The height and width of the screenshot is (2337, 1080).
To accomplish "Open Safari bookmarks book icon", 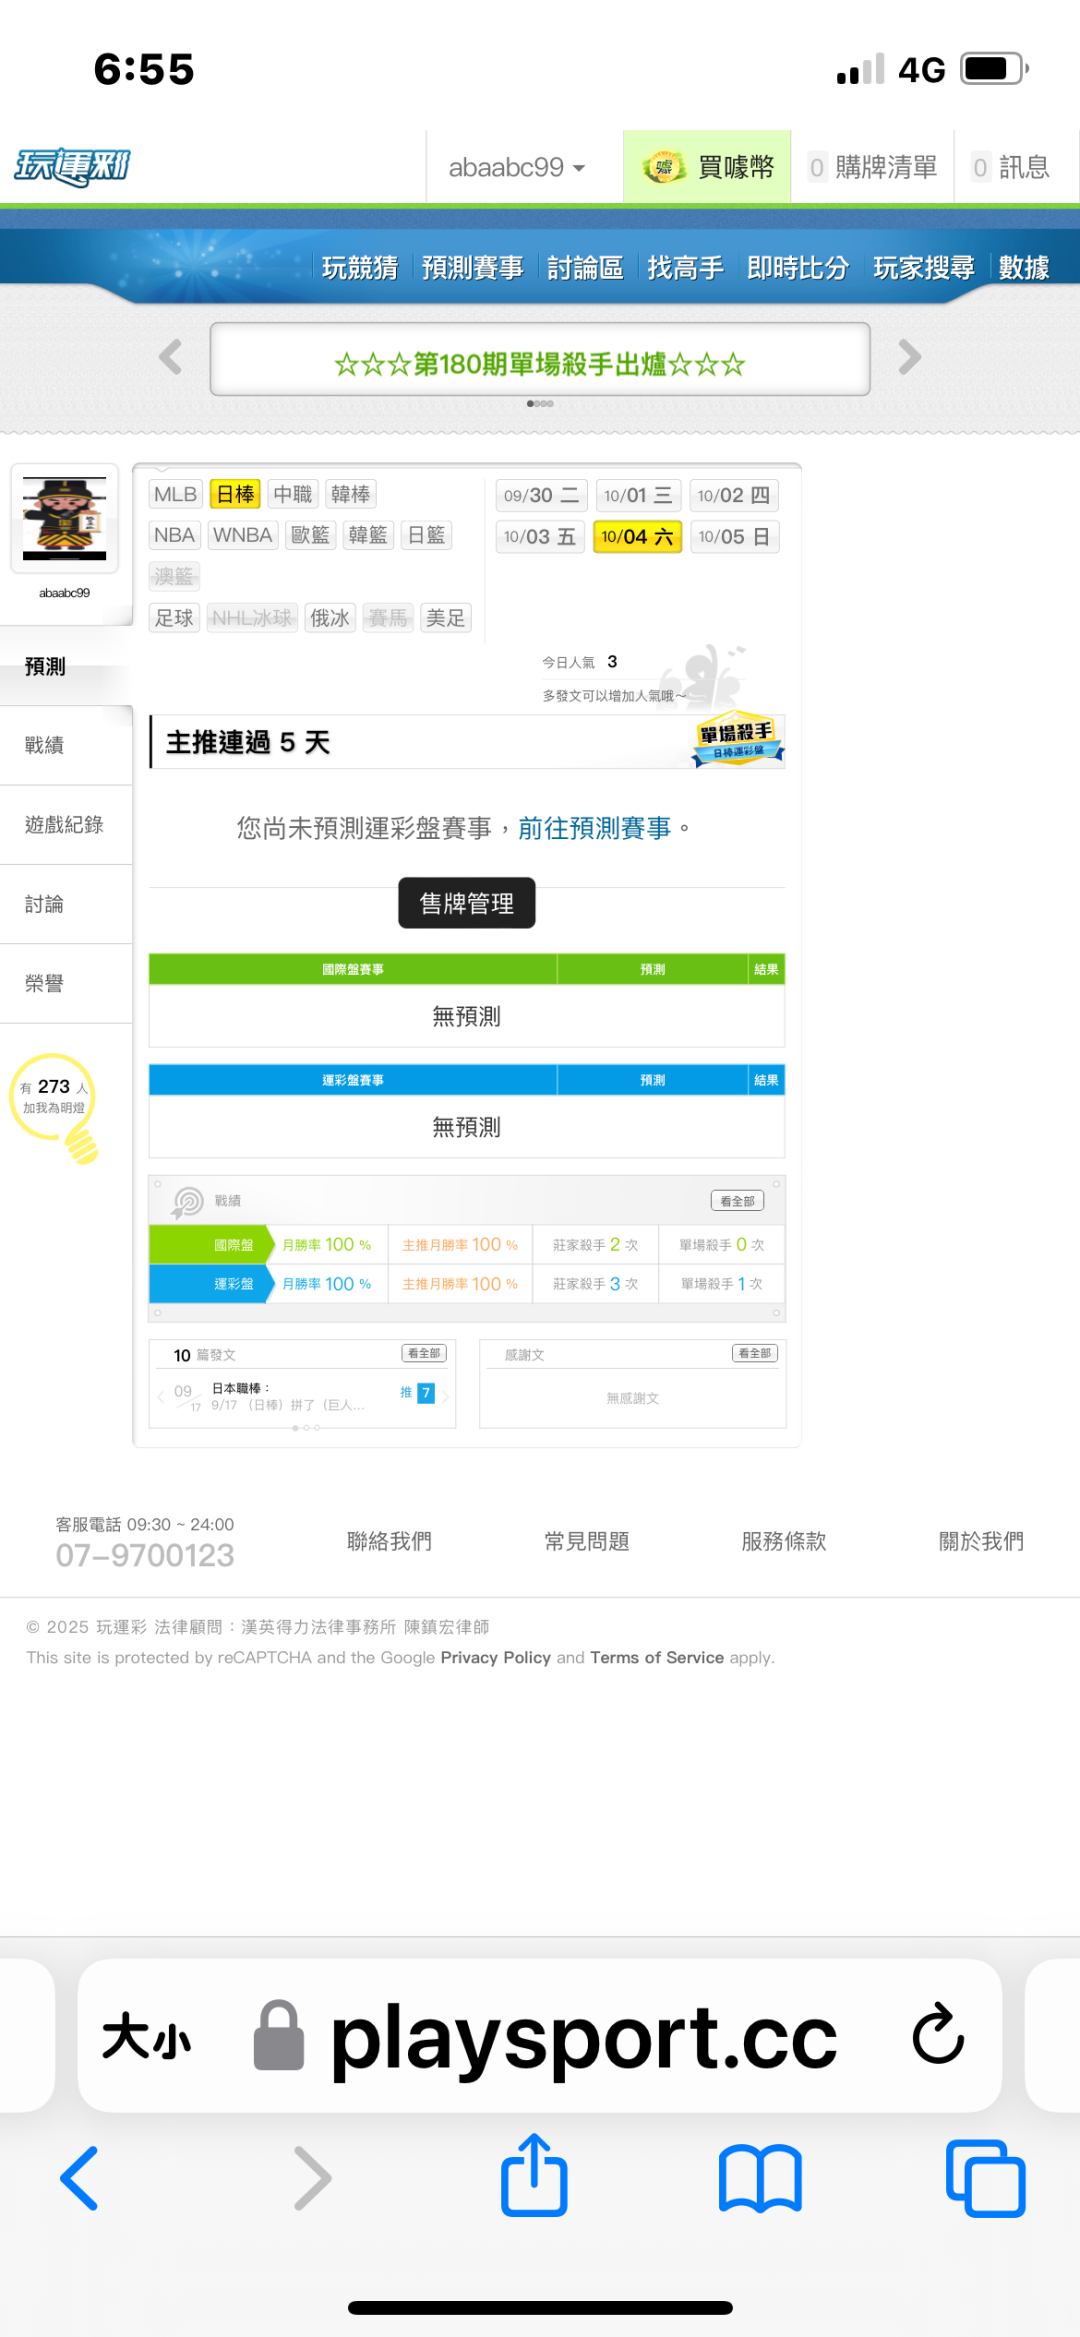I will (760, 2178).
